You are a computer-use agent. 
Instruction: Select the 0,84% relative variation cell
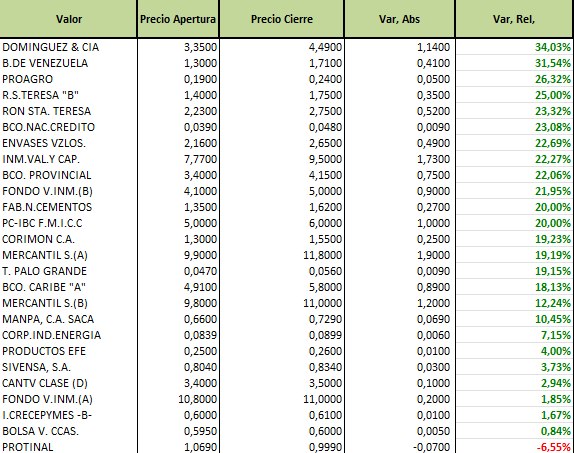tap(514, 431)
